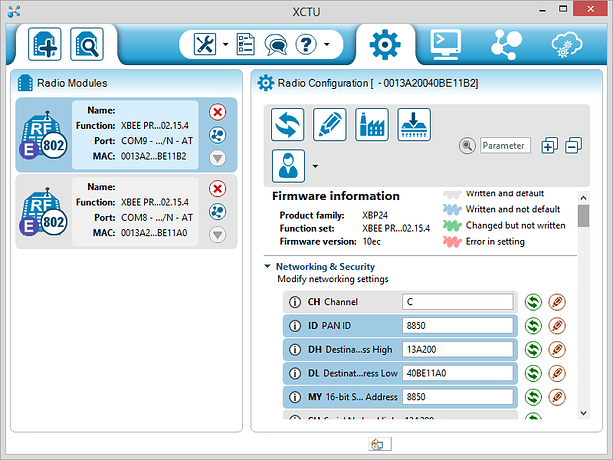This screenshot has width=613, height=460.
Task: Refresh the DL Destination Low setting
Action: (533, 373)
